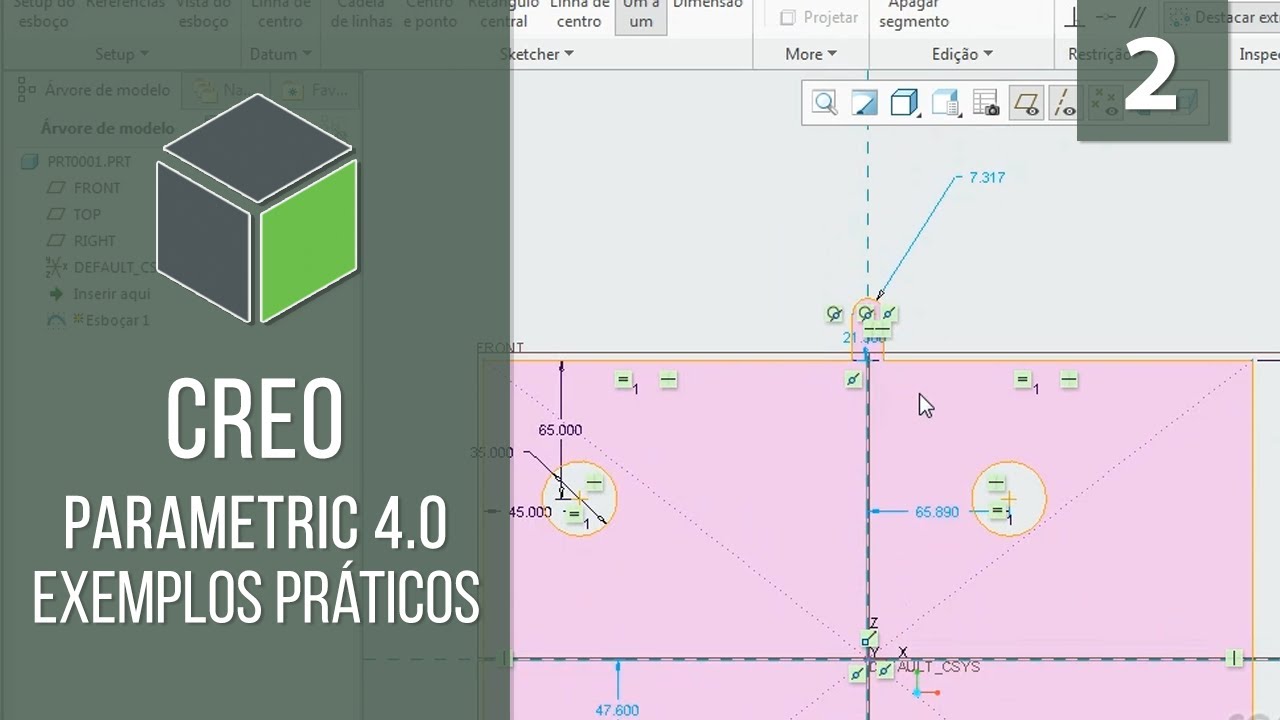This screenshot has height=720, width=1280.
Task: Switch to Árvore de modelo tab
Action: point(95,90)
